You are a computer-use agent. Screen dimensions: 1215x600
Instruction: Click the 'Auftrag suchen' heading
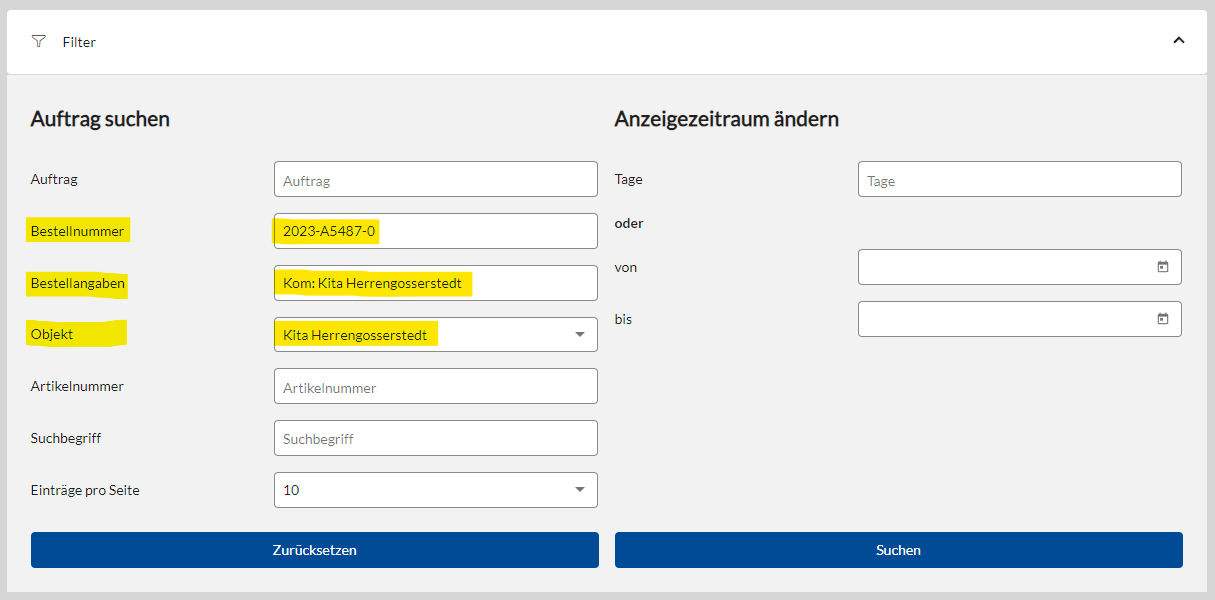click(100, 119)
